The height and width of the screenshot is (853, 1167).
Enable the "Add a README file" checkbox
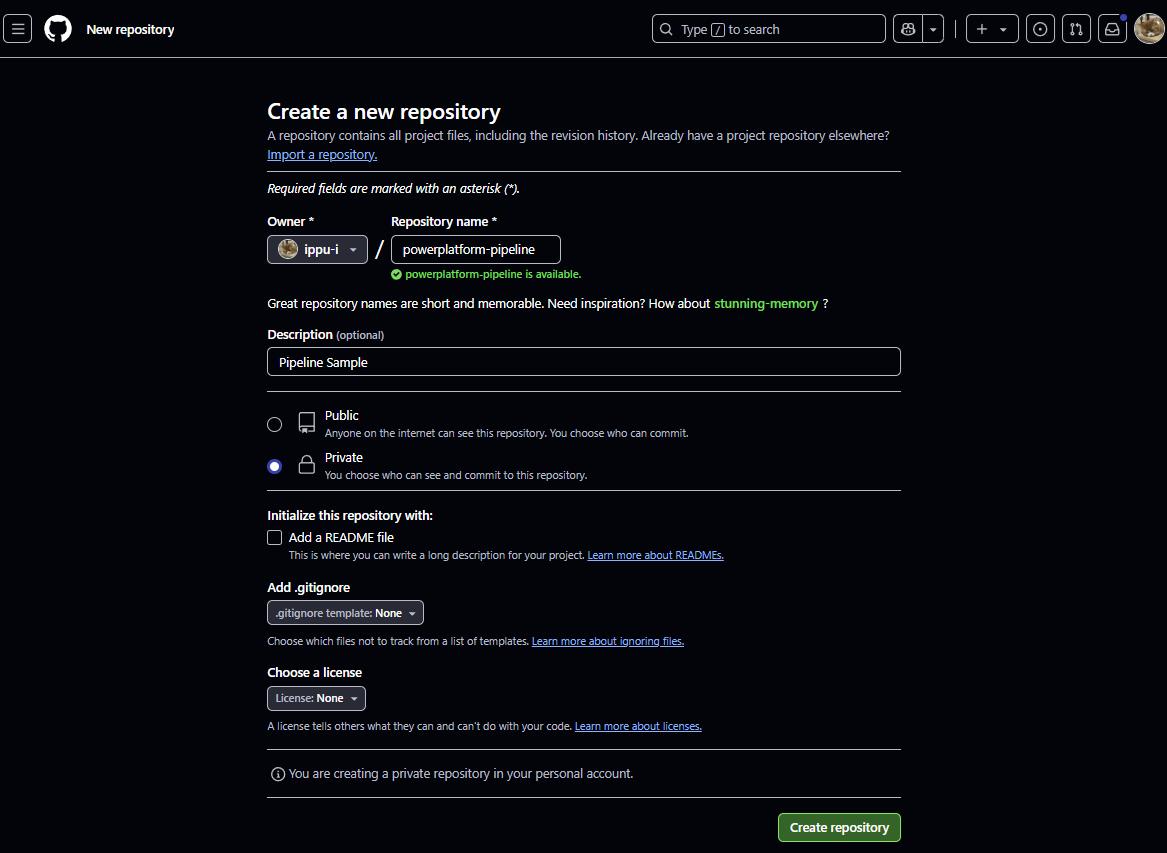274,537
